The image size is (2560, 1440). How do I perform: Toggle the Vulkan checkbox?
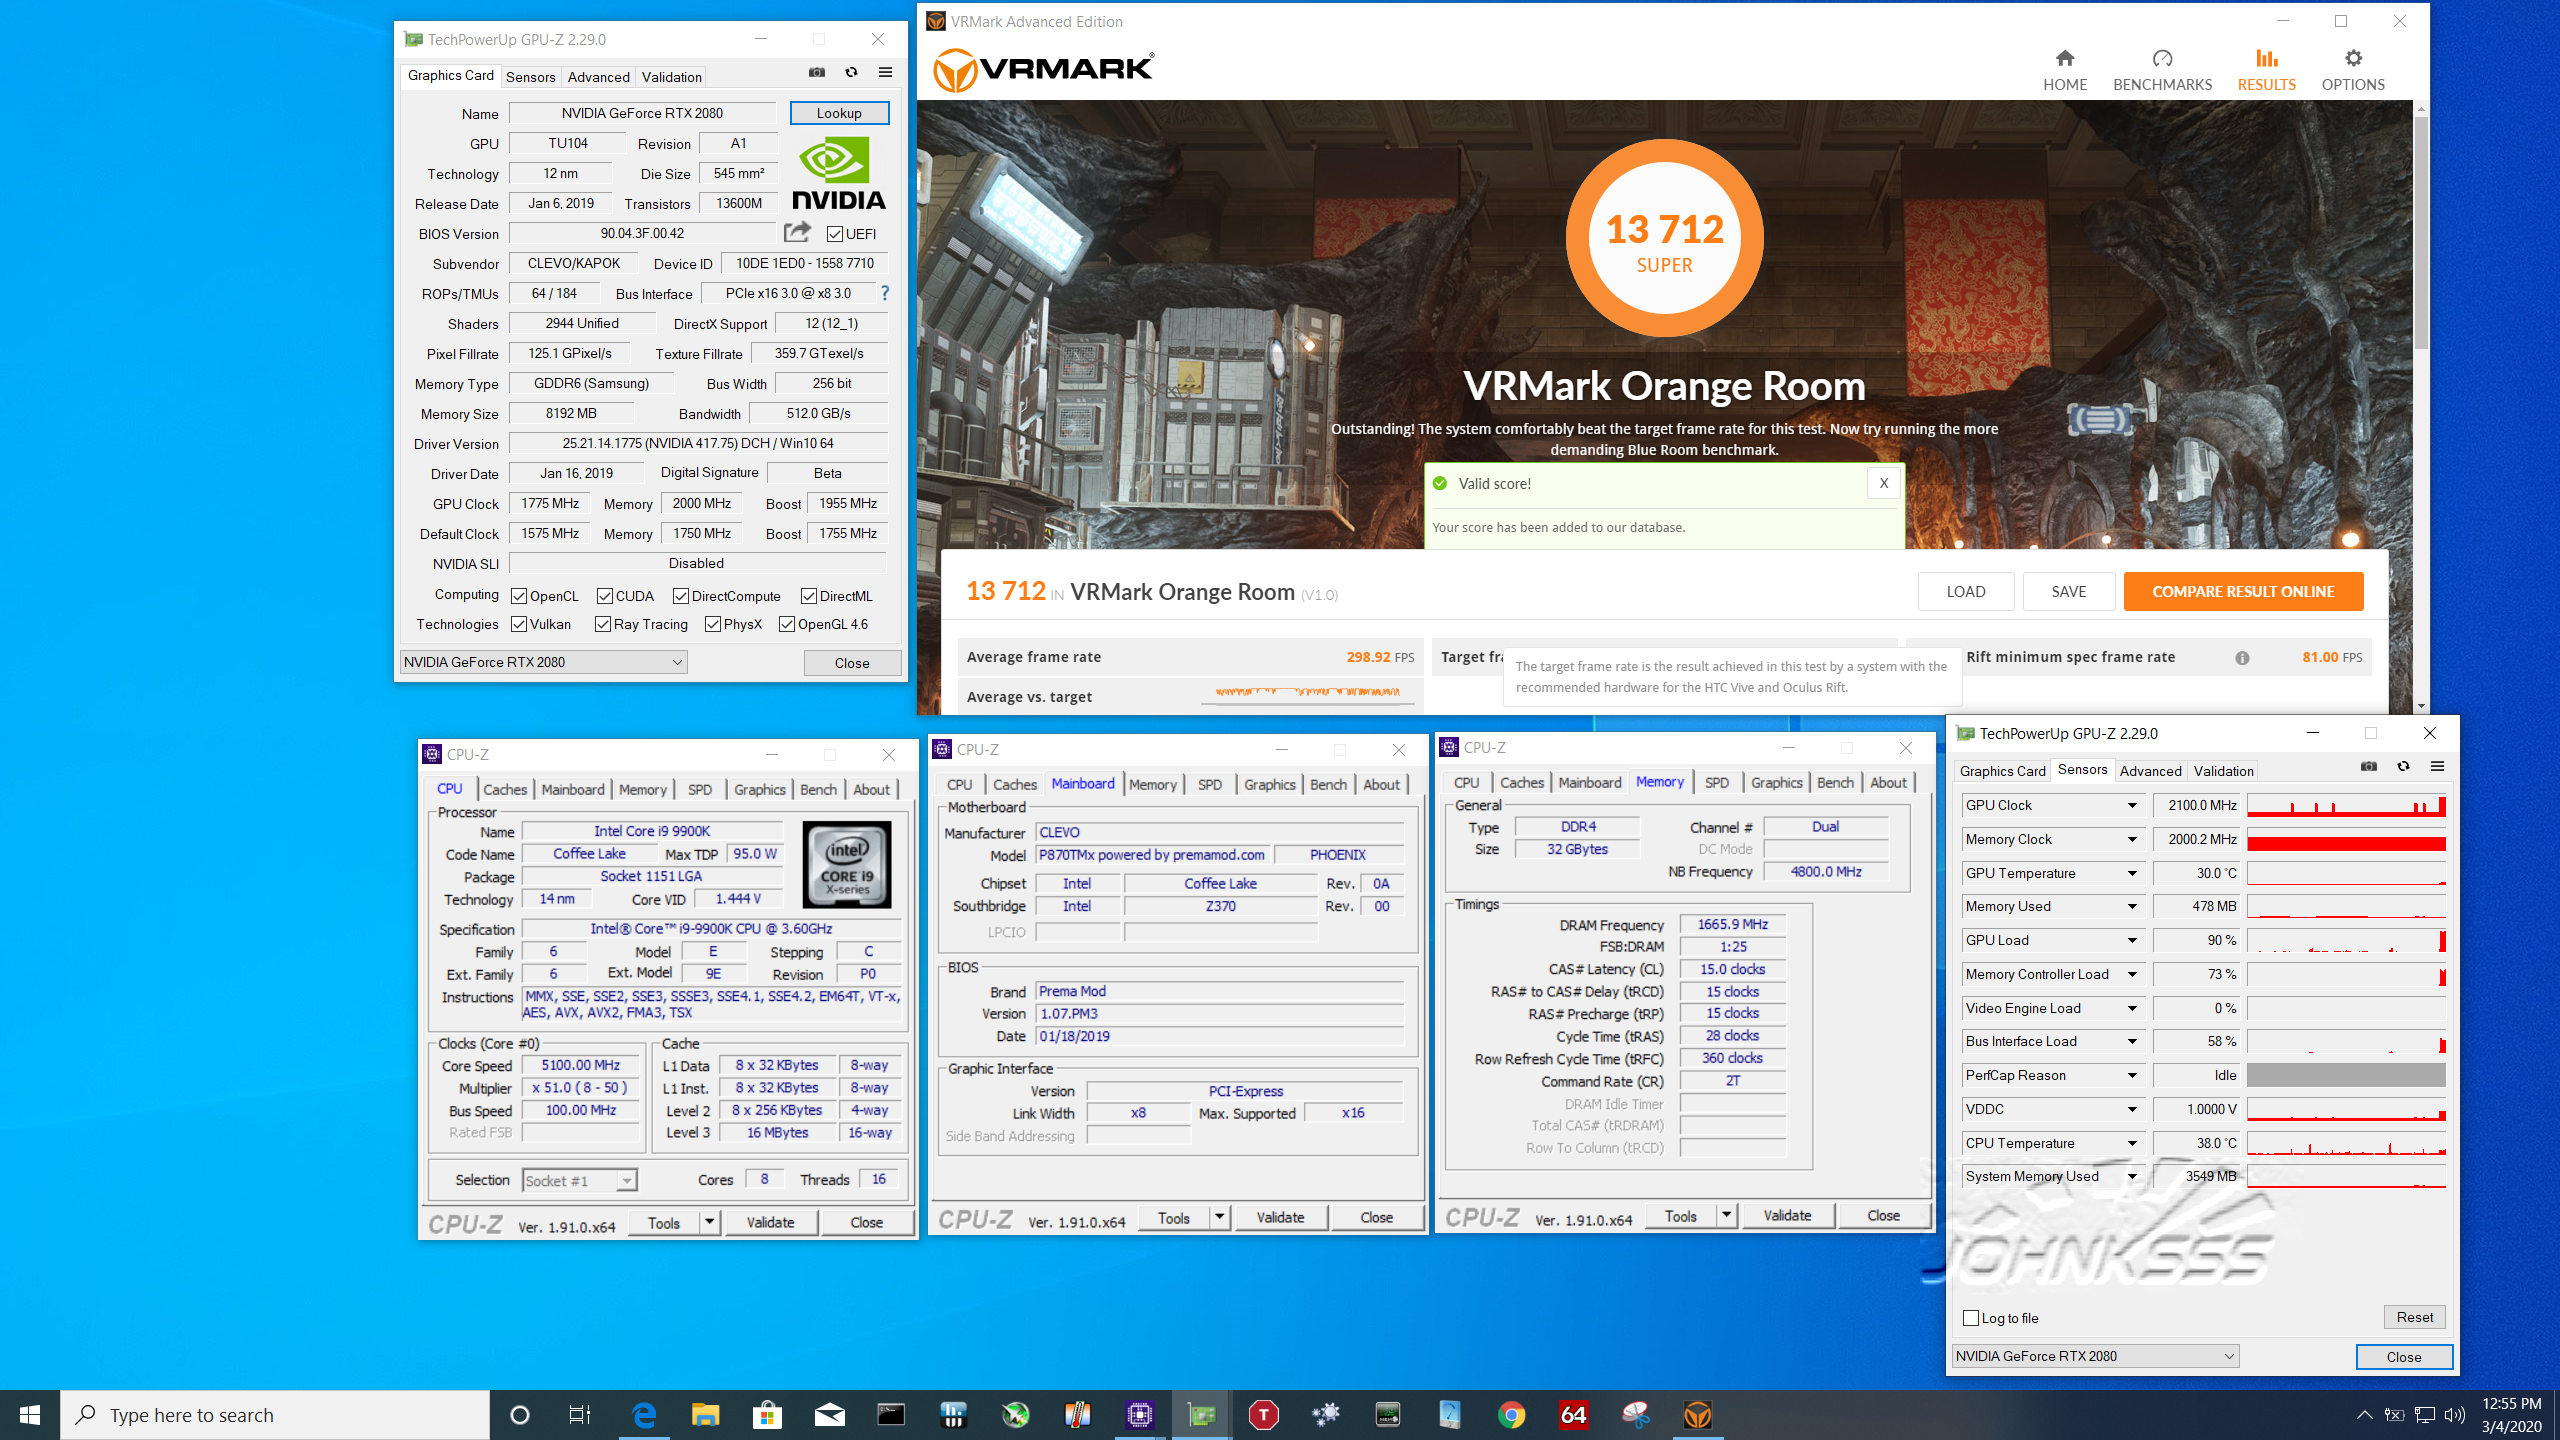pyautogui.click(x=518, y=624)
